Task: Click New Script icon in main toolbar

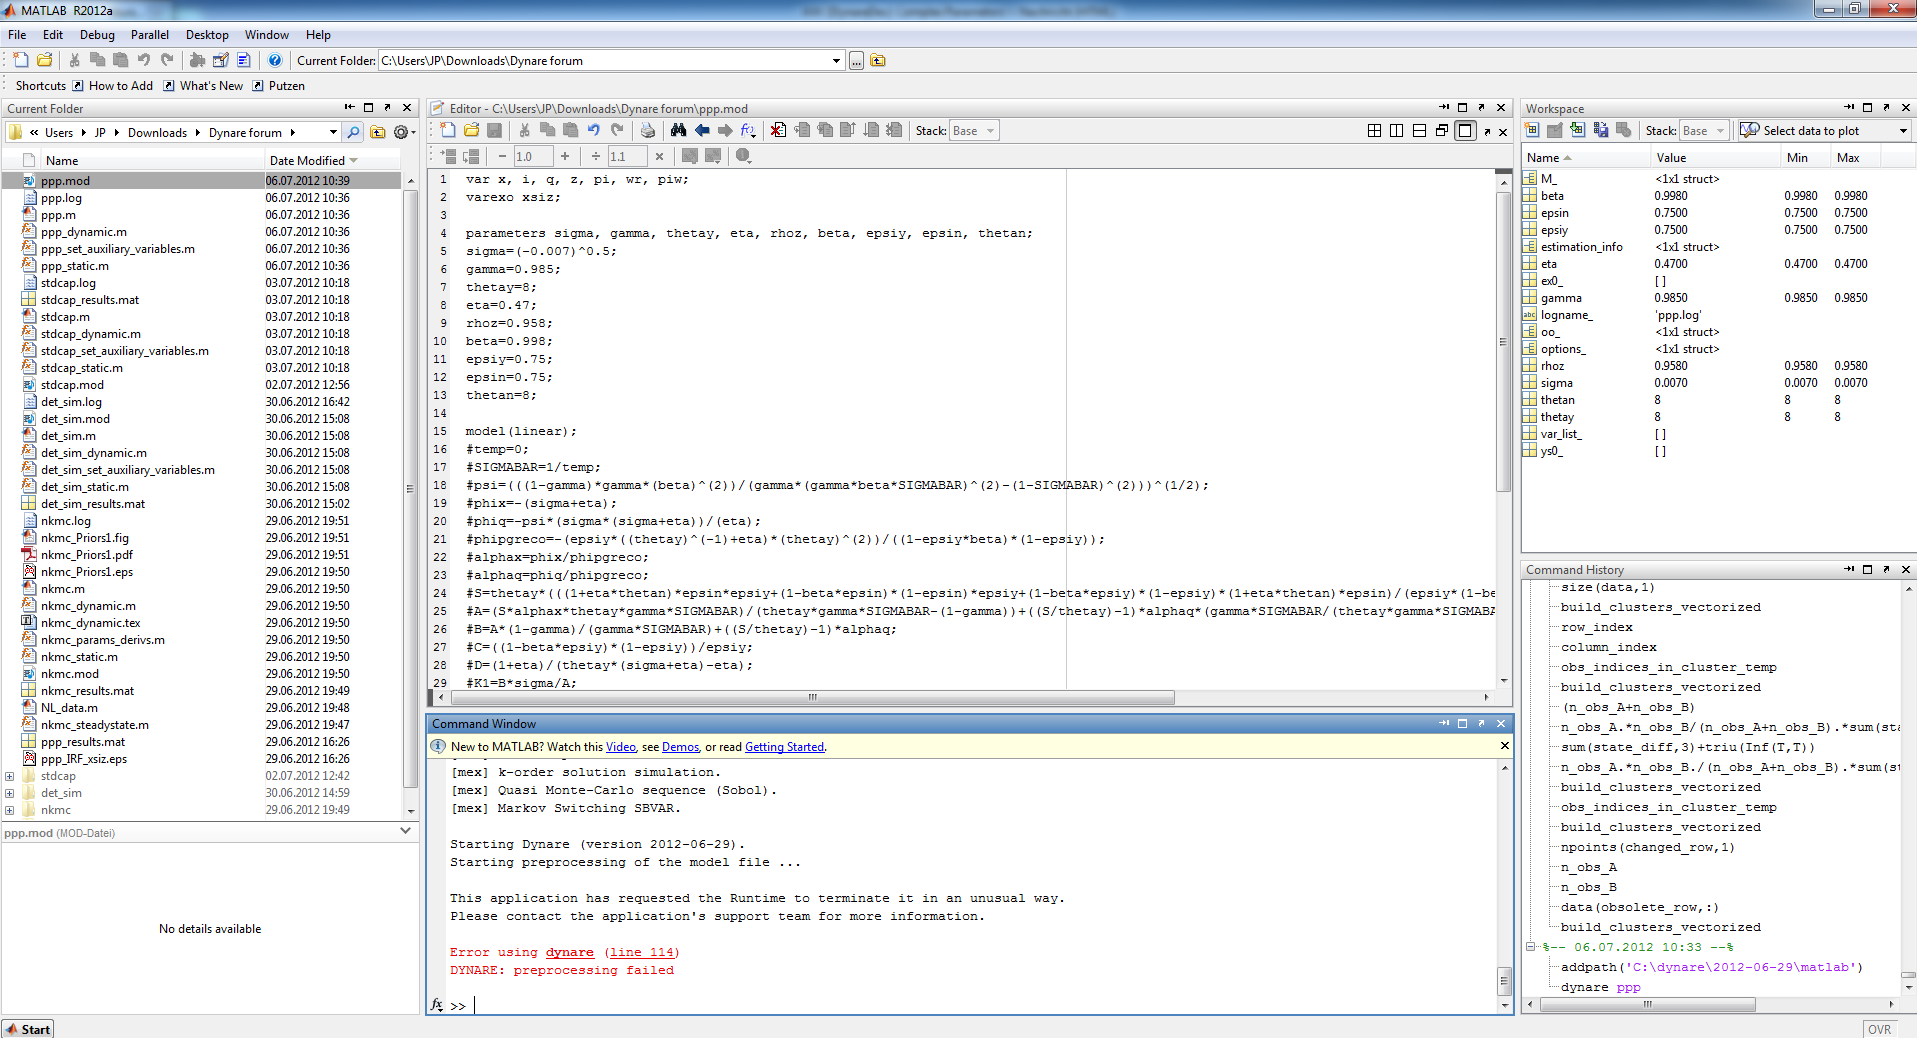Action: [21, 60]
